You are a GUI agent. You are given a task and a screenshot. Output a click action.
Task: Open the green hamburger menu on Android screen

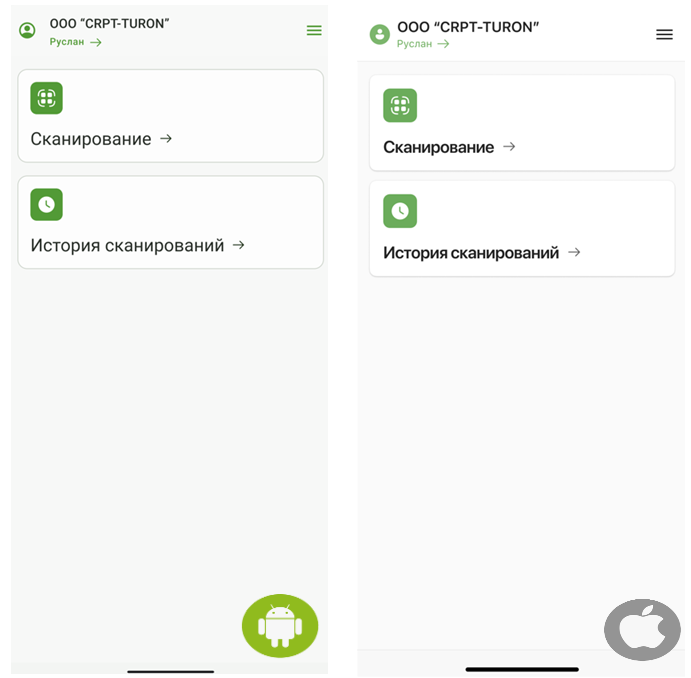tap(314, 30)
